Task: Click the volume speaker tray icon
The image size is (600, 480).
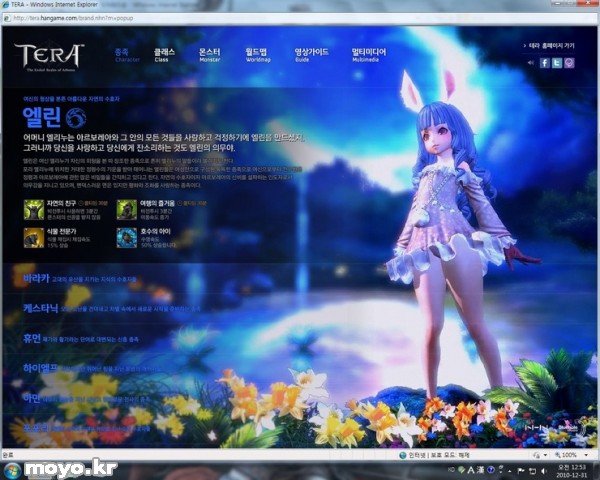Action: (x=543, y=471)
